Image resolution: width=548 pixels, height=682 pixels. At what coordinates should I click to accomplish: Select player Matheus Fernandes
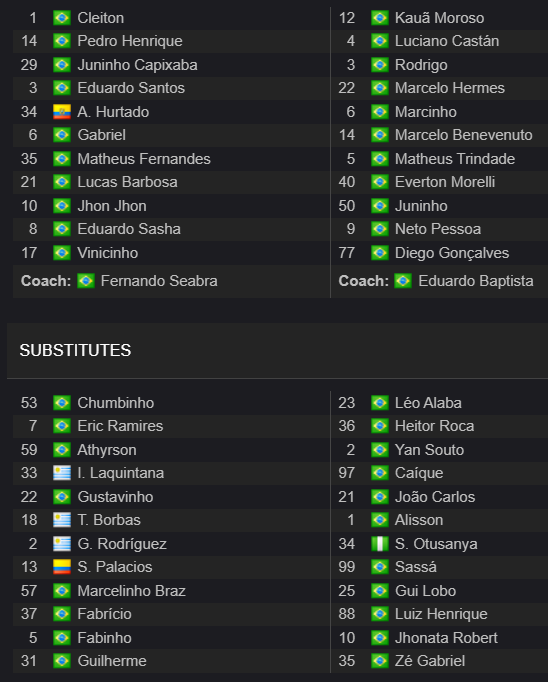pos(144,159)
